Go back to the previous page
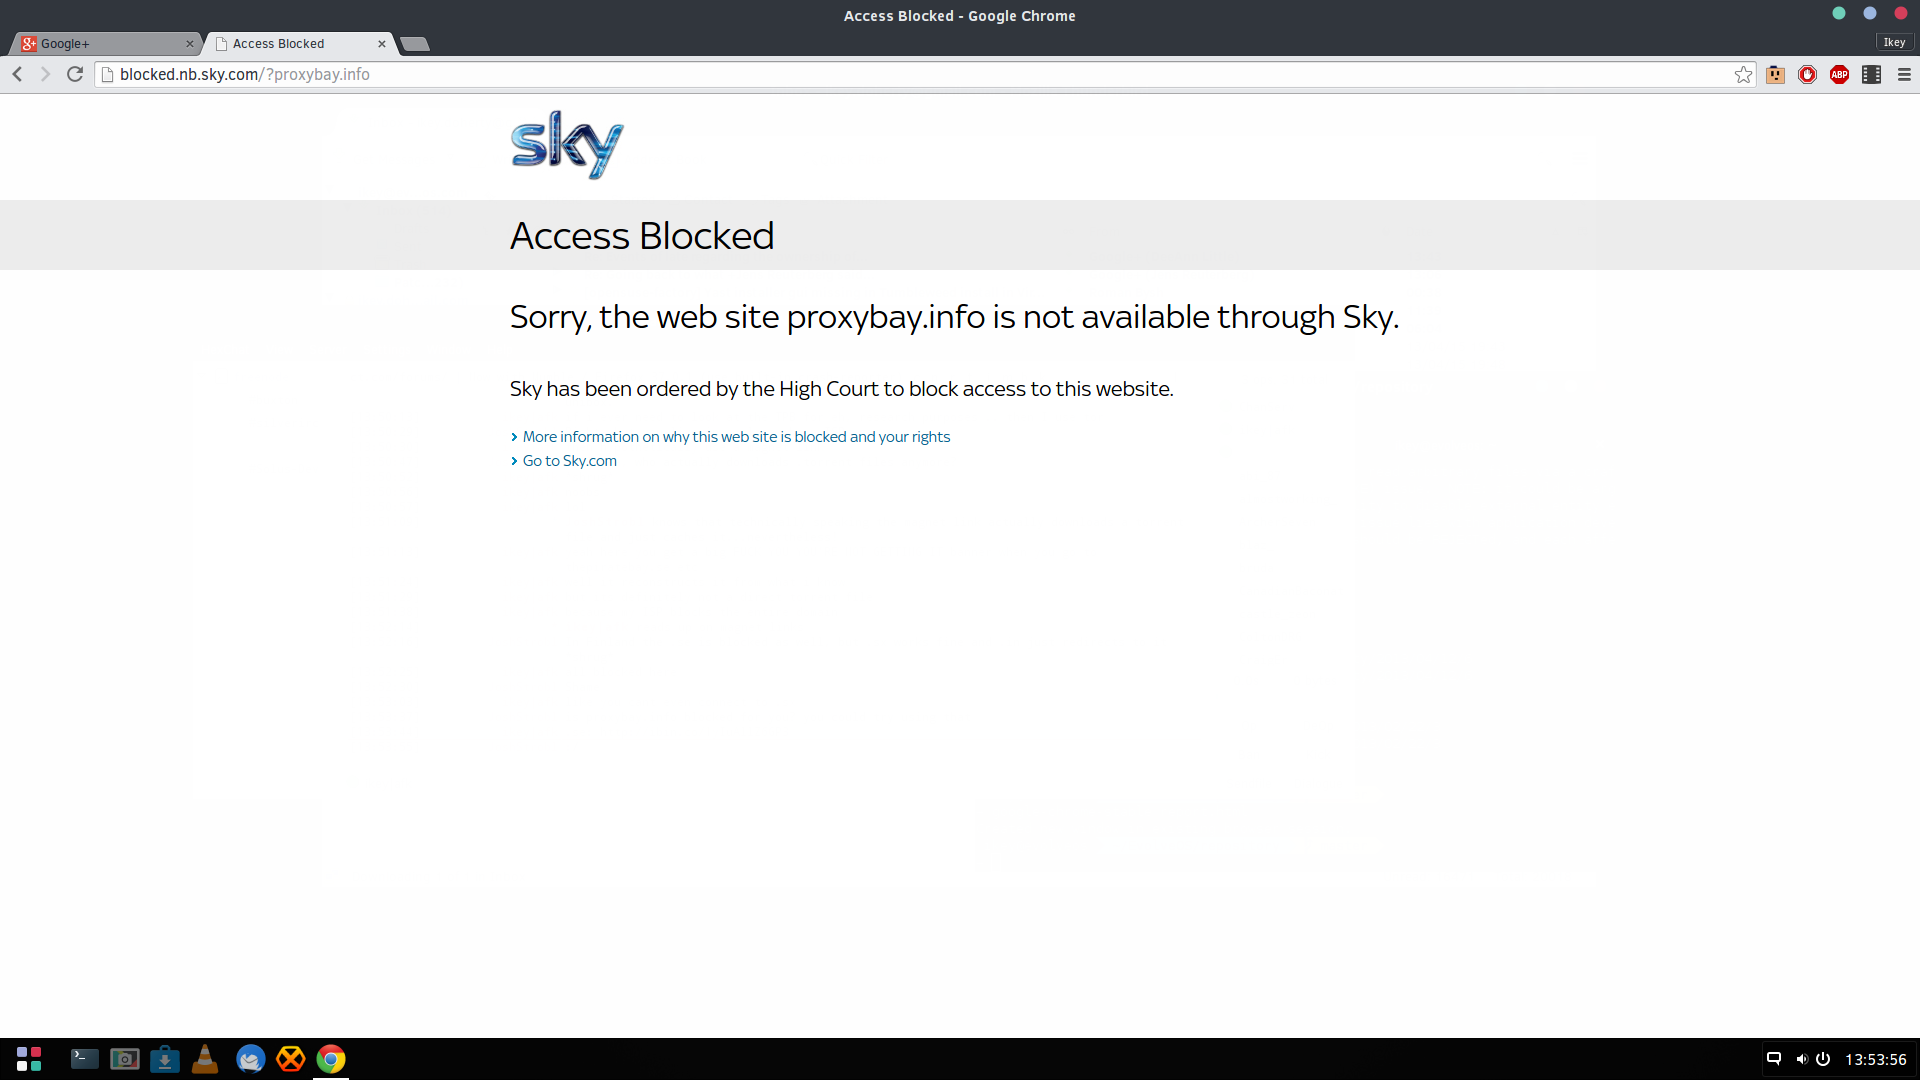The width and height of the screenshot is (1920, 1080). 18,74
